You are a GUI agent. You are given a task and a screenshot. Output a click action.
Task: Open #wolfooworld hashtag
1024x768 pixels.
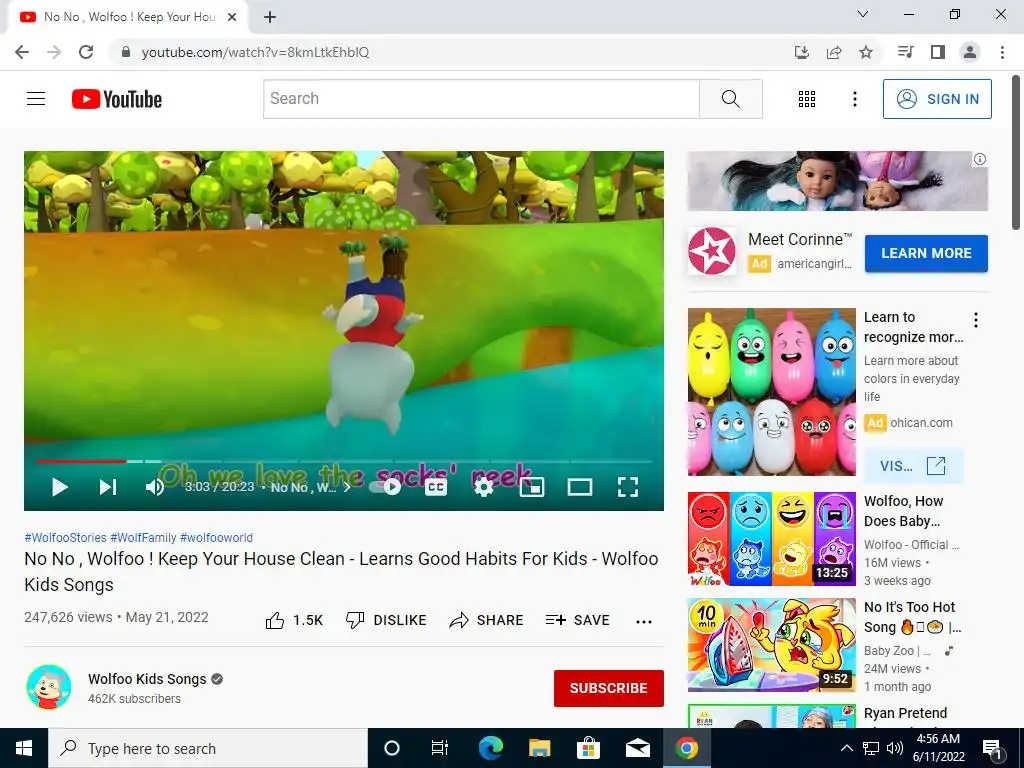click(x=216, y=537)
